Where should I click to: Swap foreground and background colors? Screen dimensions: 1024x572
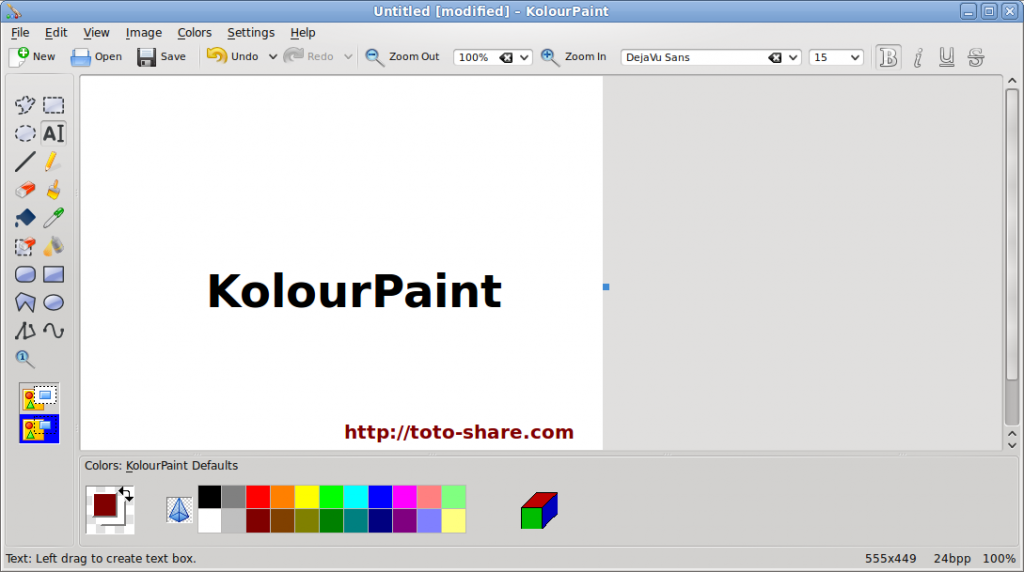[126, 494]
